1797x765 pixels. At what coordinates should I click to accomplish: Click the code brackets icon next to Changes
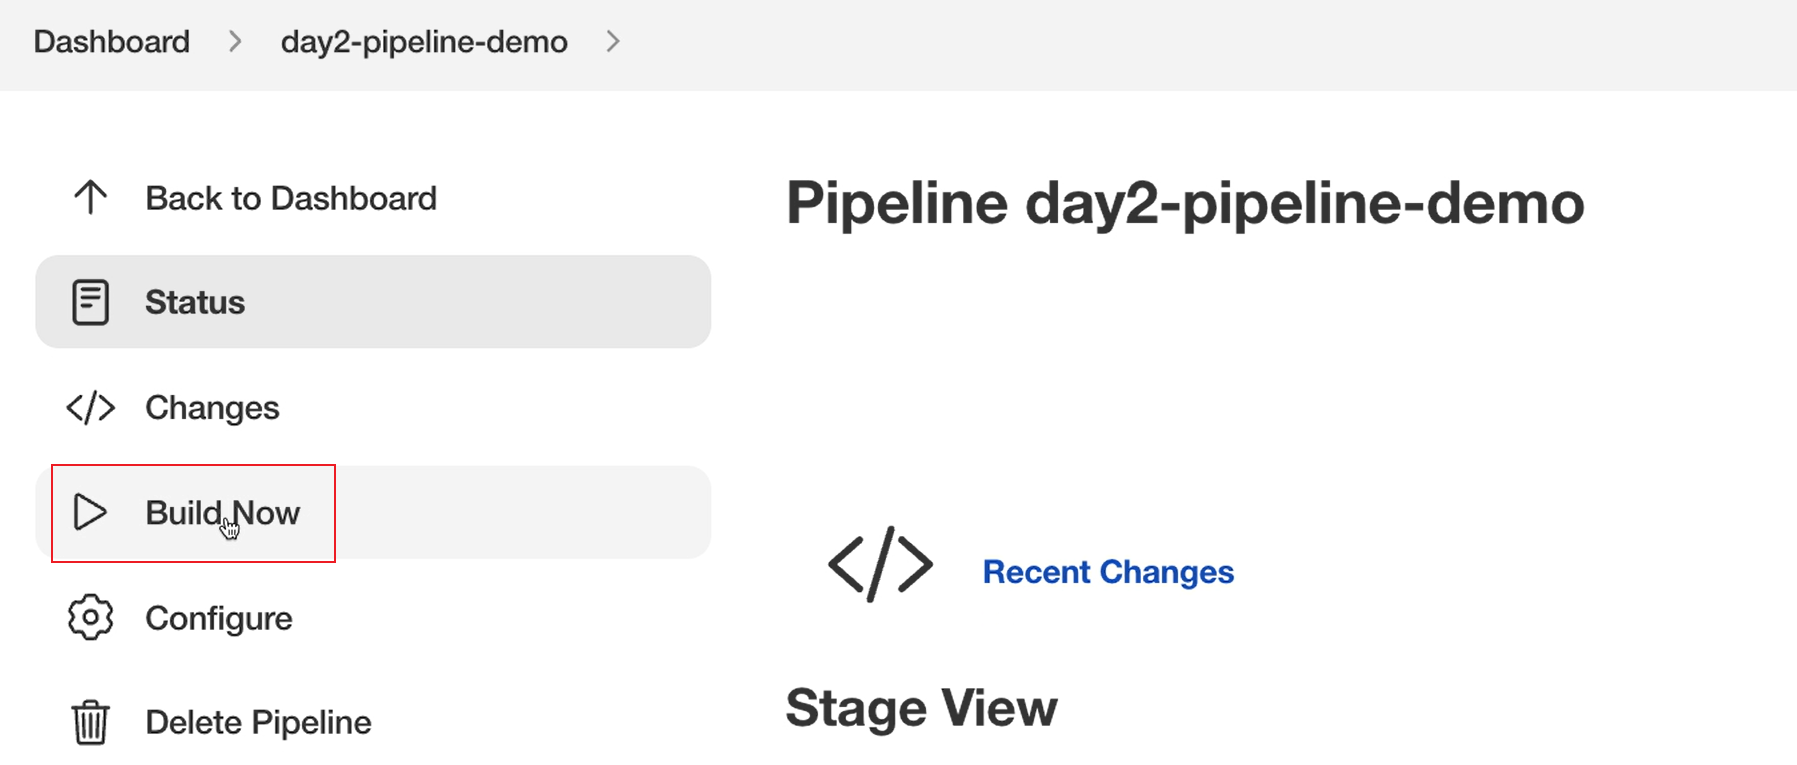pyautogui.click(x=90, y=408)
